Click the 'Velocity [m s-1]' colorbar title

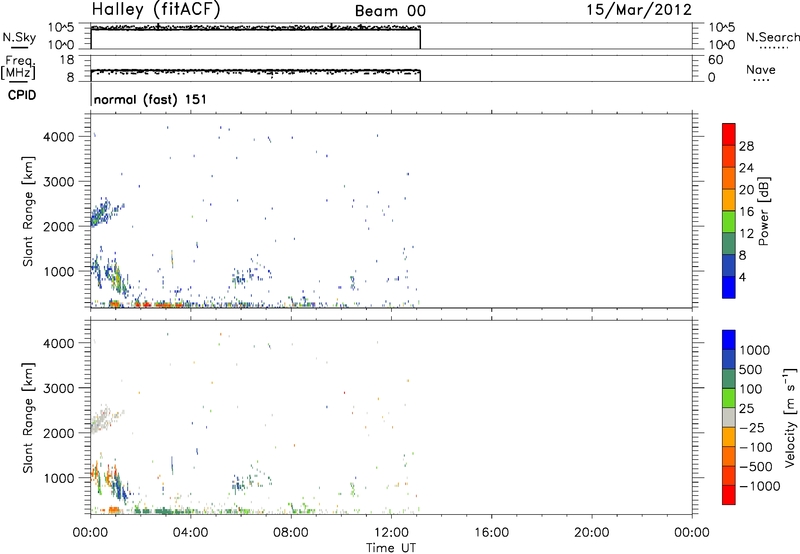tap(790, 417)
